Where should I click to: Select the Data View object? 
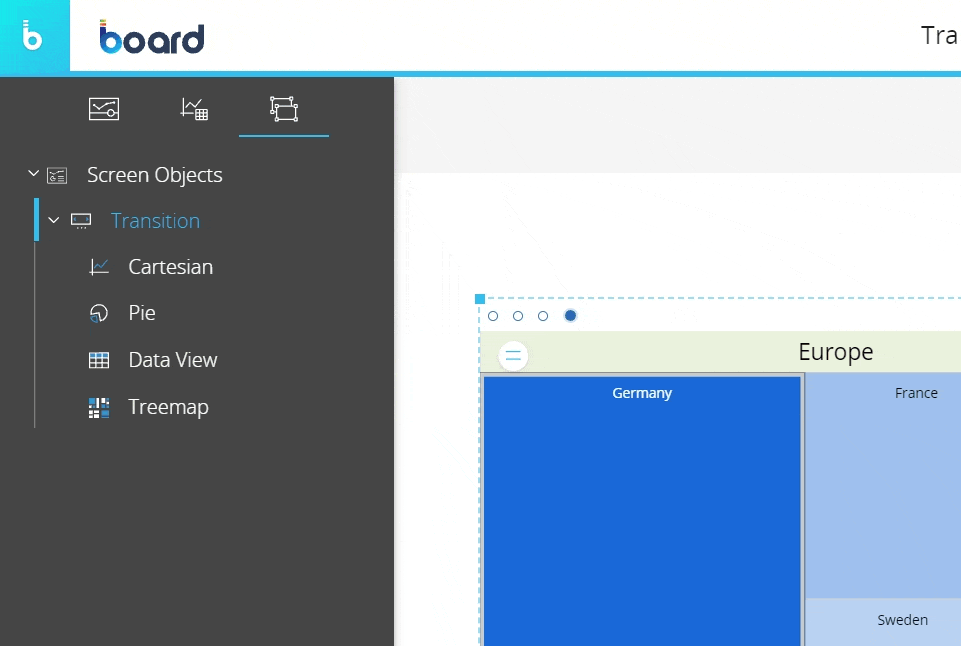tap(173, 360)
